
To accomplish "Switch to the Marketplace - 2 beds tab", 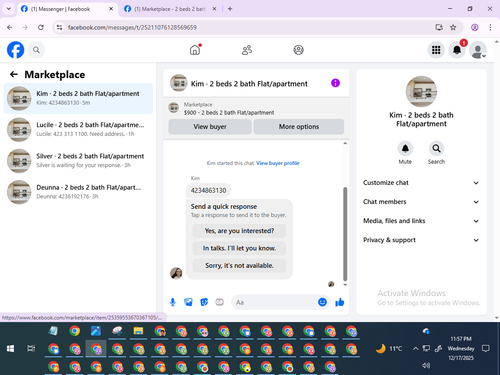I will pyautogui.click(x=170, y=9).
